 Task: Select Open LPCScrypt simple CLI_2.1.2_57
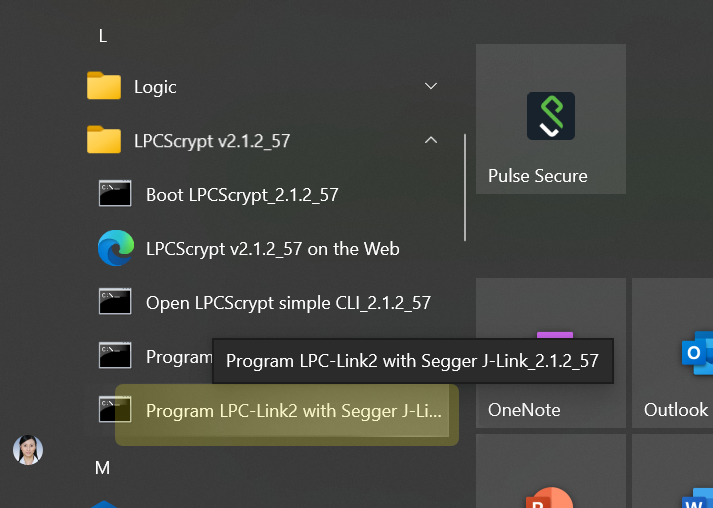point(288,302)
